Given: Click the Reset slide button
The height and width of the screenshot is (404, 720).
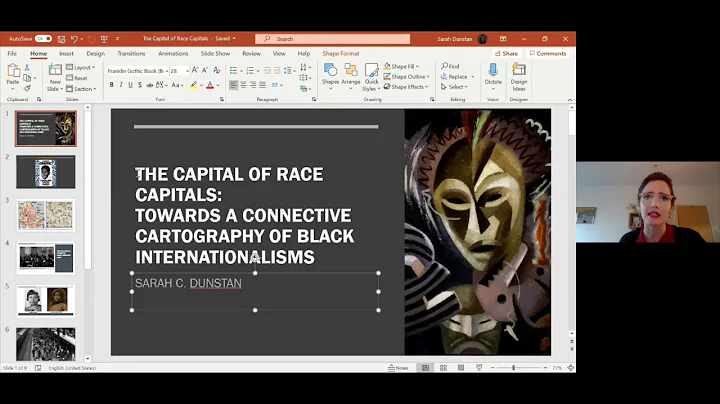Looking at the screenshot, I should point(77,78).
